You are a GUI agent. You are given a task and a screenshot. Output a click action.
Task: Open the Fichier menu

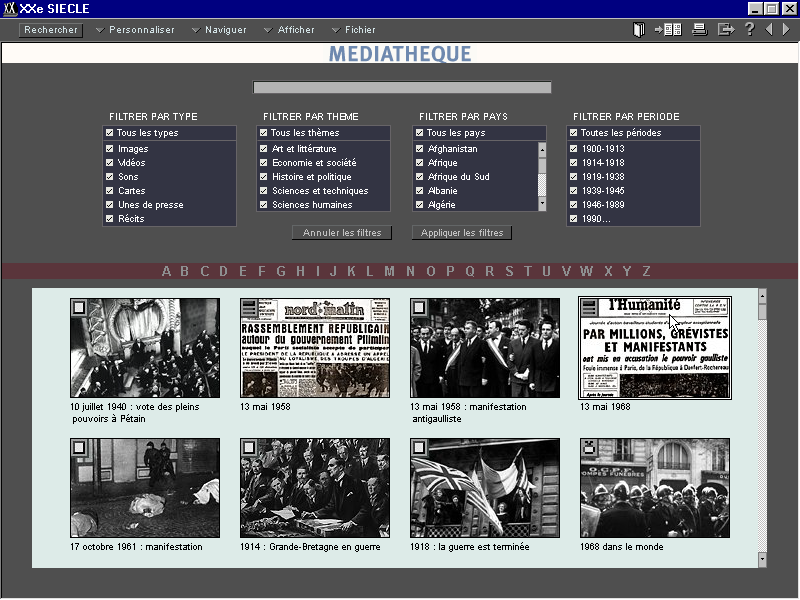tap(354, 30)
